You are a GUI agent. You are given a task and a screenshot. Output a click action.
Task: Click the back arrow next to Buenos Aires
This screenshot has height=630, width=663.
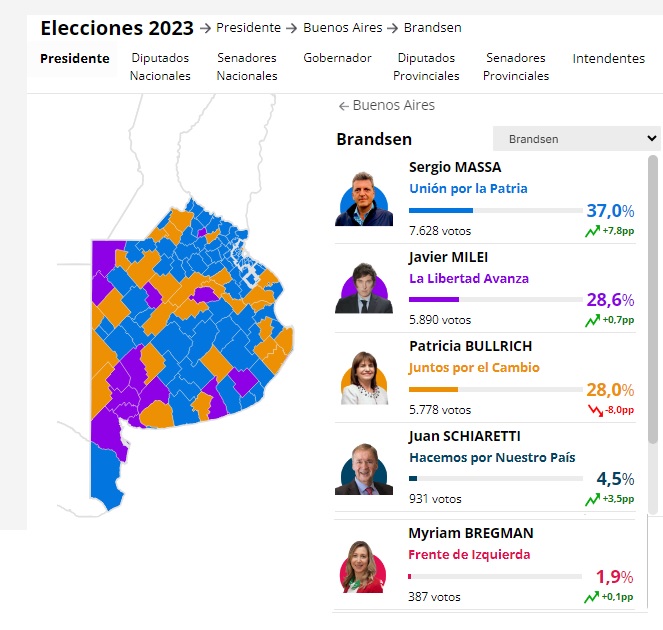point(343,106)
